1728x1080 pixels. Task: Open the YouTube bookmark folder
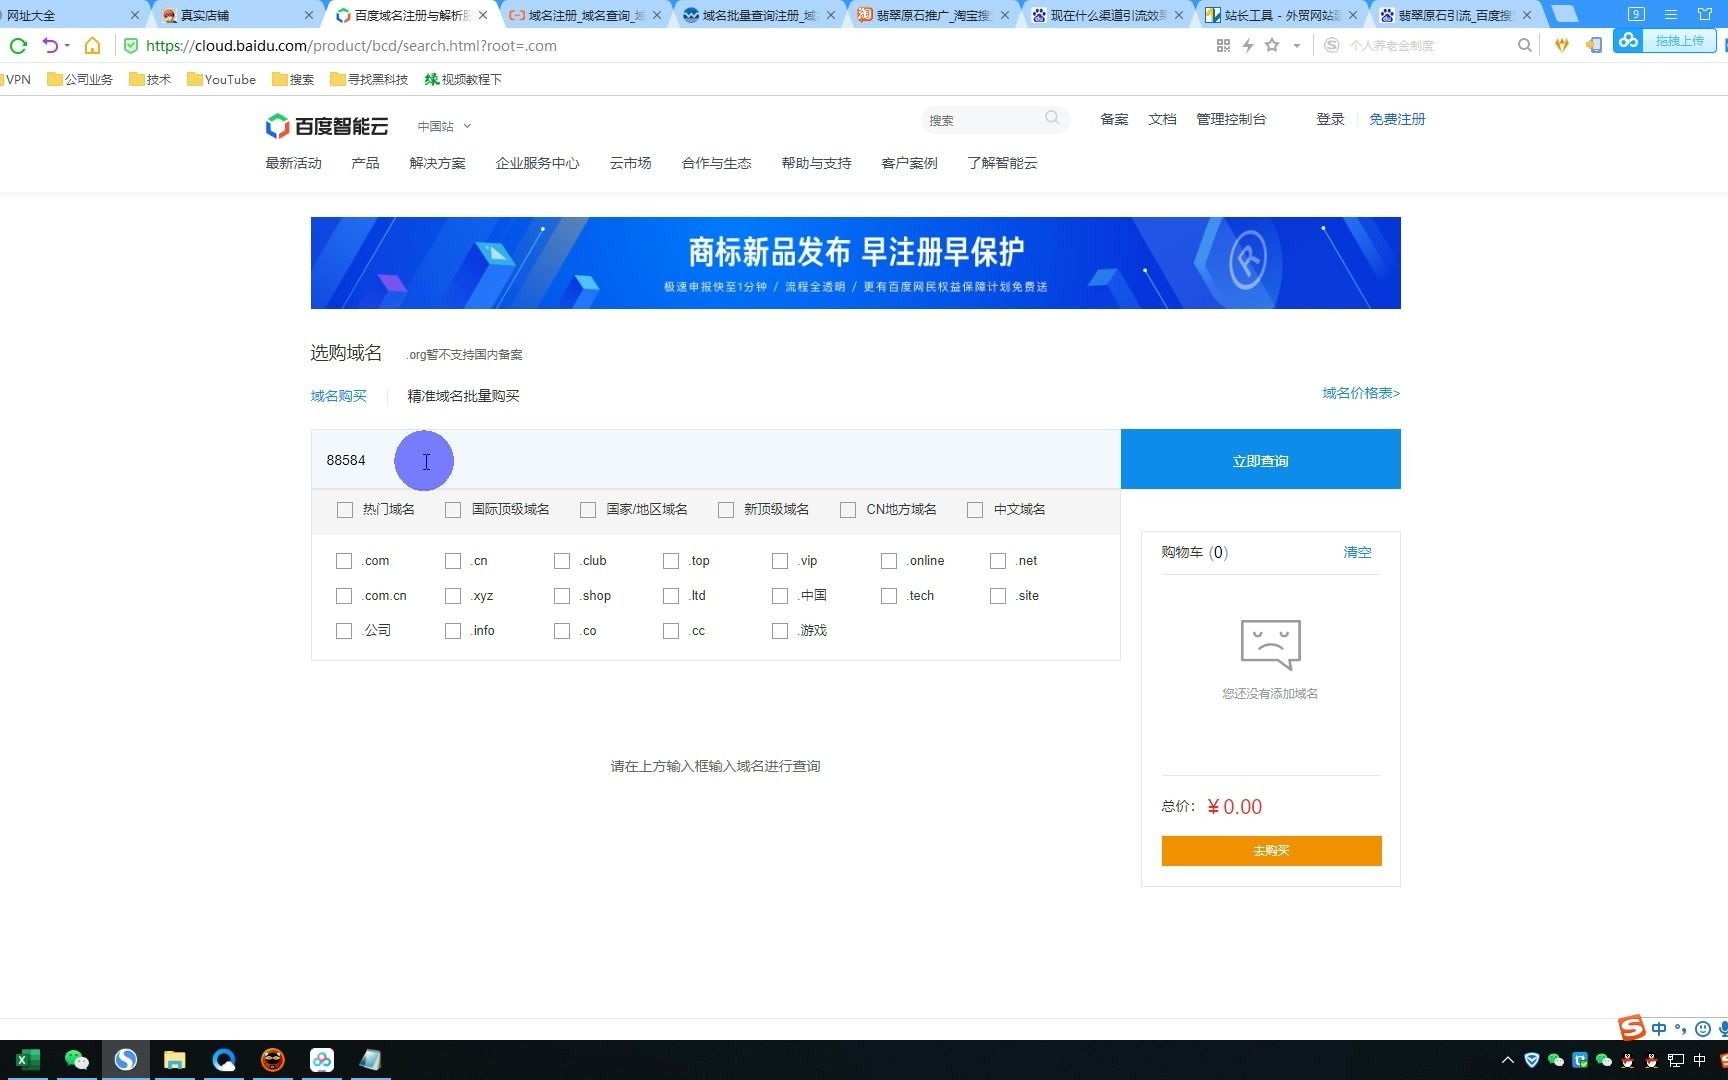coord(221,79)
